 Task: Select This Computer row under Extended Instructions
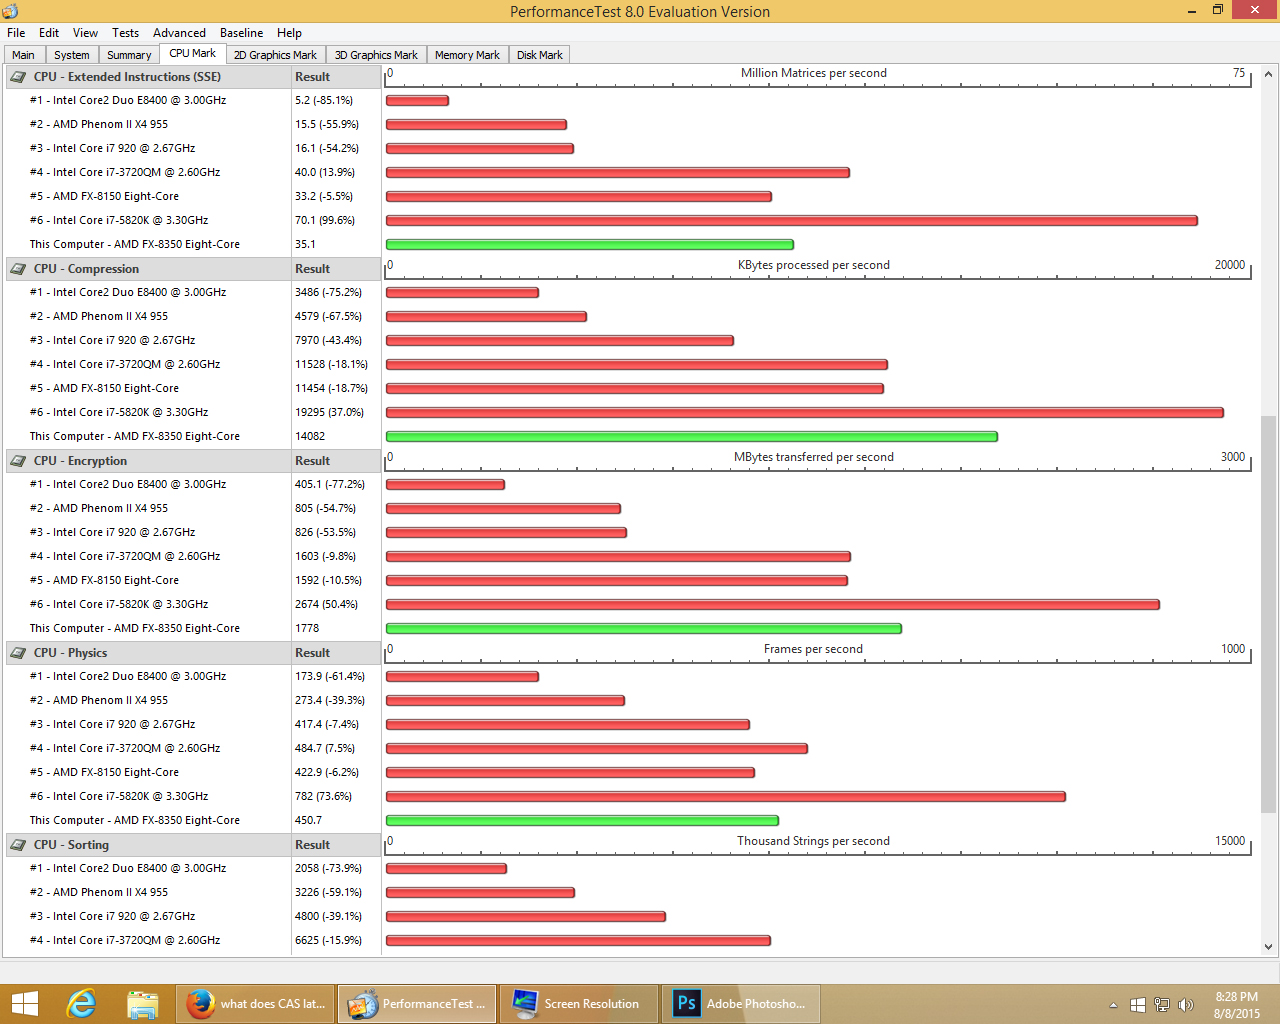coord(135,244)
